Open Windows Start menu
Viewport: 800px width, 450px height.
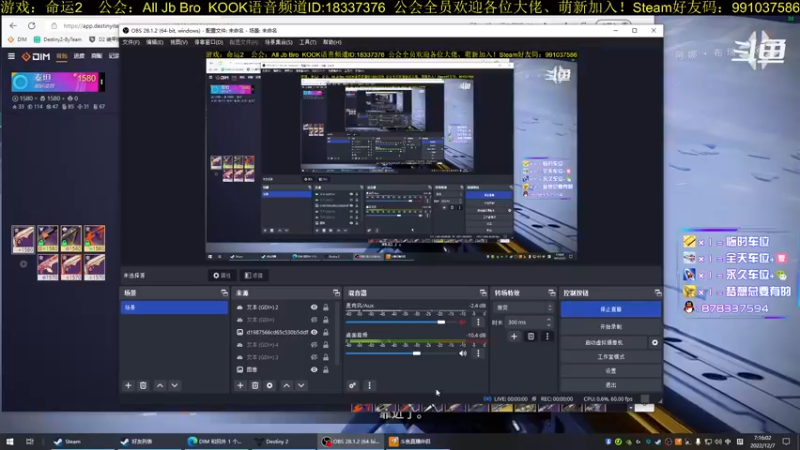point(10,441)
